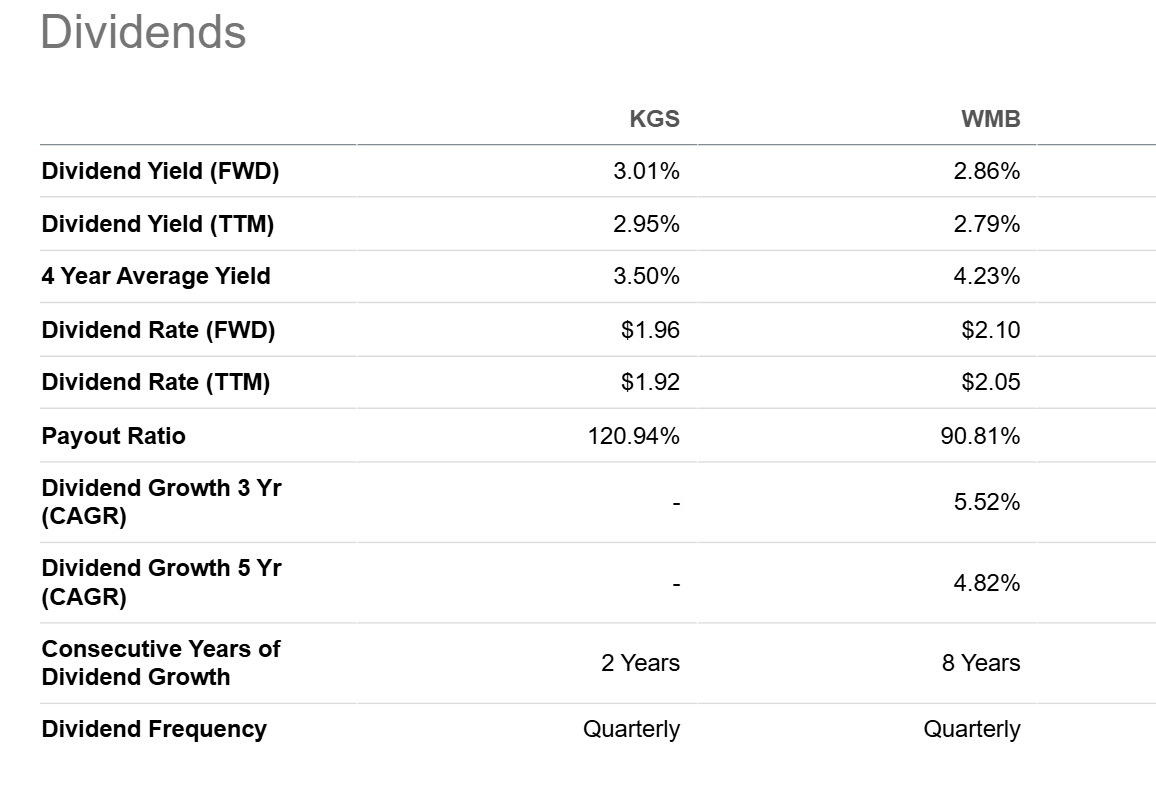Image resolution: width=1156 pixels, height=786 pixels.
Task: Click KGS payout ratio value 120.94%
Action: [x=633, y=436]
